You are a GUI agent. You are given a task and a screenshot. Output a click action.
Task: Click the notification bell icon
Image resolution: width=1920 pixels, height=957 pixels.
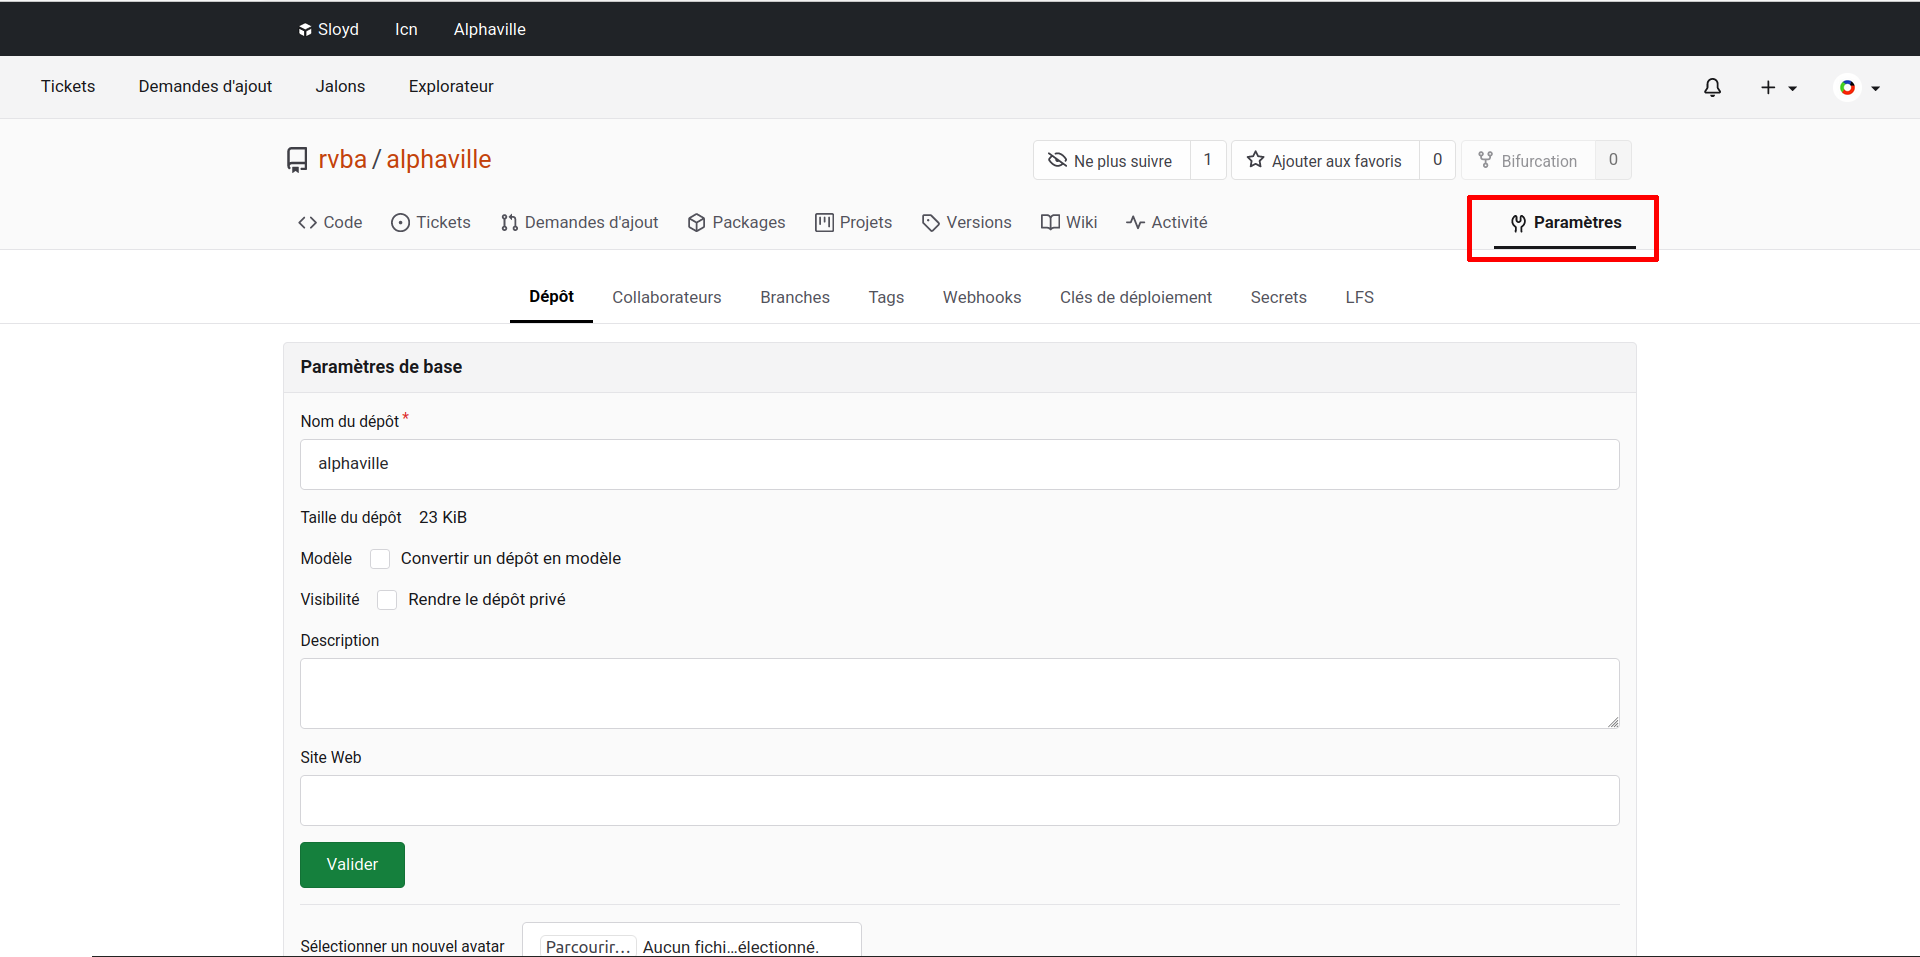pyautogui.click(x=1712, y=88)
